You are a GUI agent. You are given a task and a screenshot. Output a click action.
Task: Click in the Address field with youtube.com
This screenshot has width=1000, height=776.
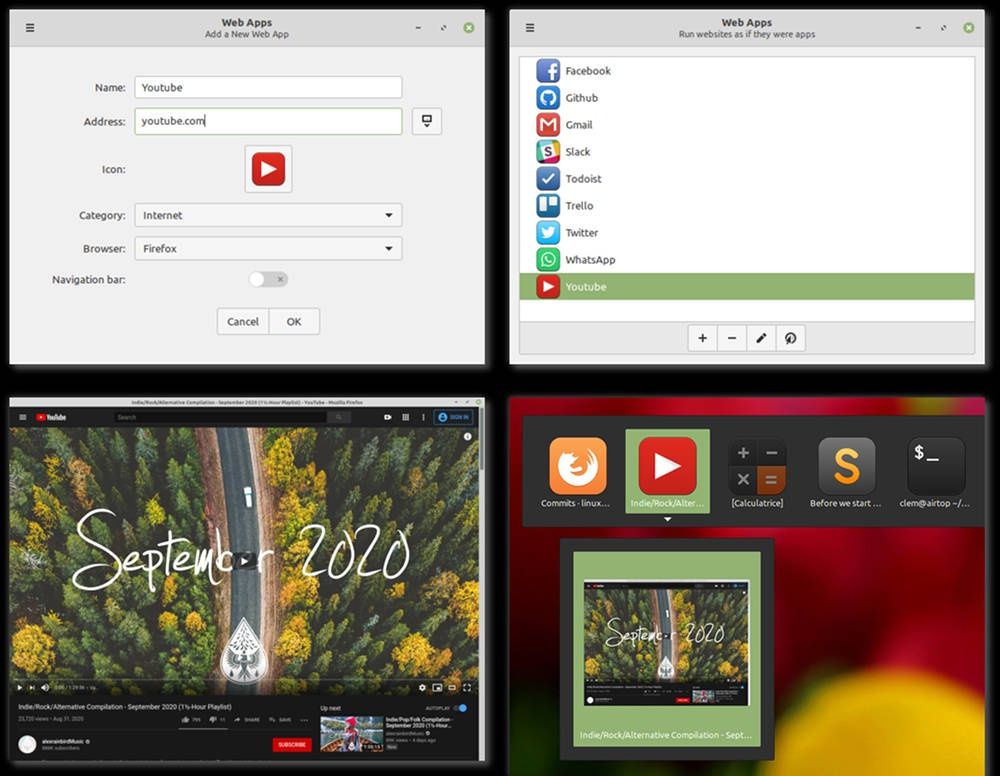268,121
